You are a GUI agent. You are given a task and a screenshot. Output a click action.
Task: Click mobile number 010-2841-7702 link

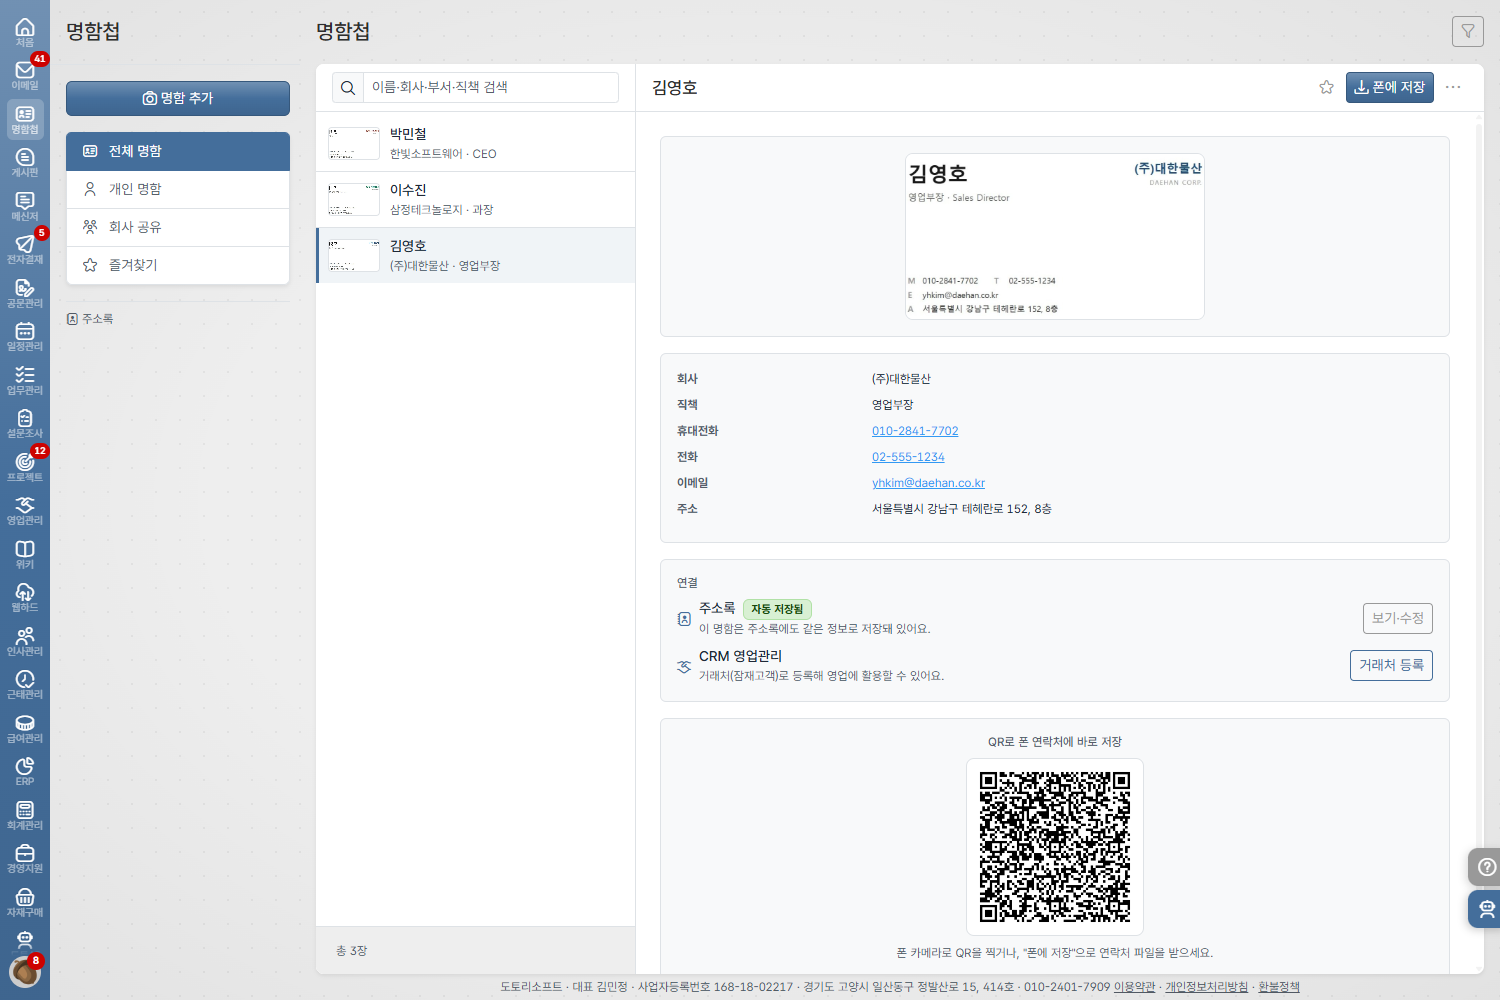click(x=915, y=431)
